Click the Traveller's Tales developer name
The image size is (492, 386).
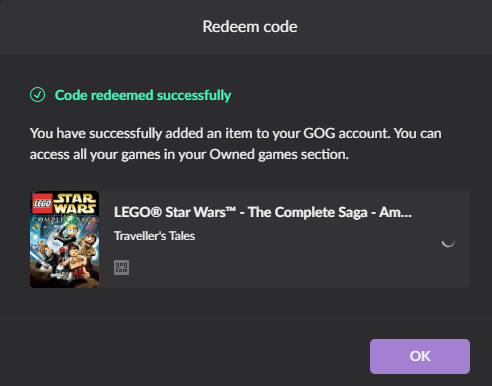(154, 236)
